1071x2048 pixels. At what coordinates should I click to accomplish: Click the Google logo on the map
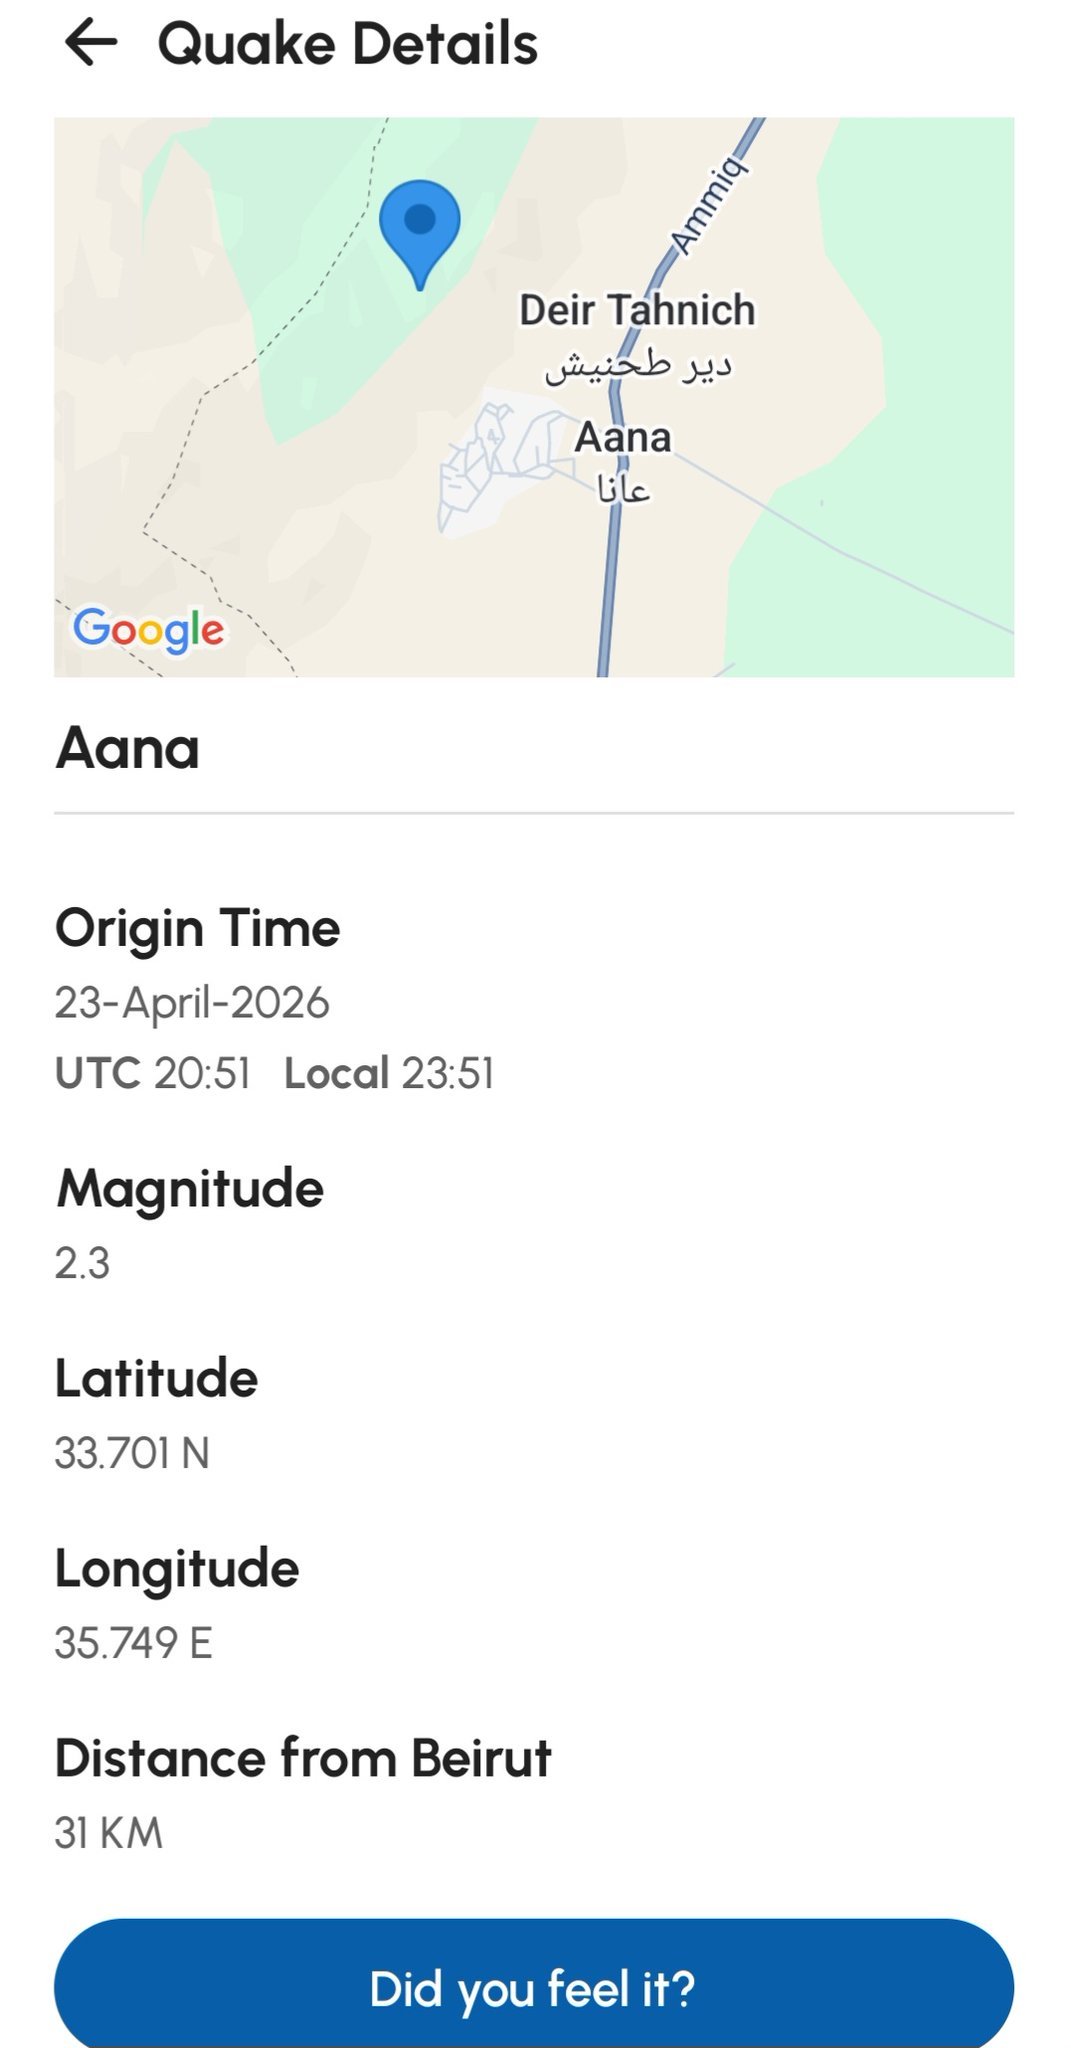tap(148, 629)
